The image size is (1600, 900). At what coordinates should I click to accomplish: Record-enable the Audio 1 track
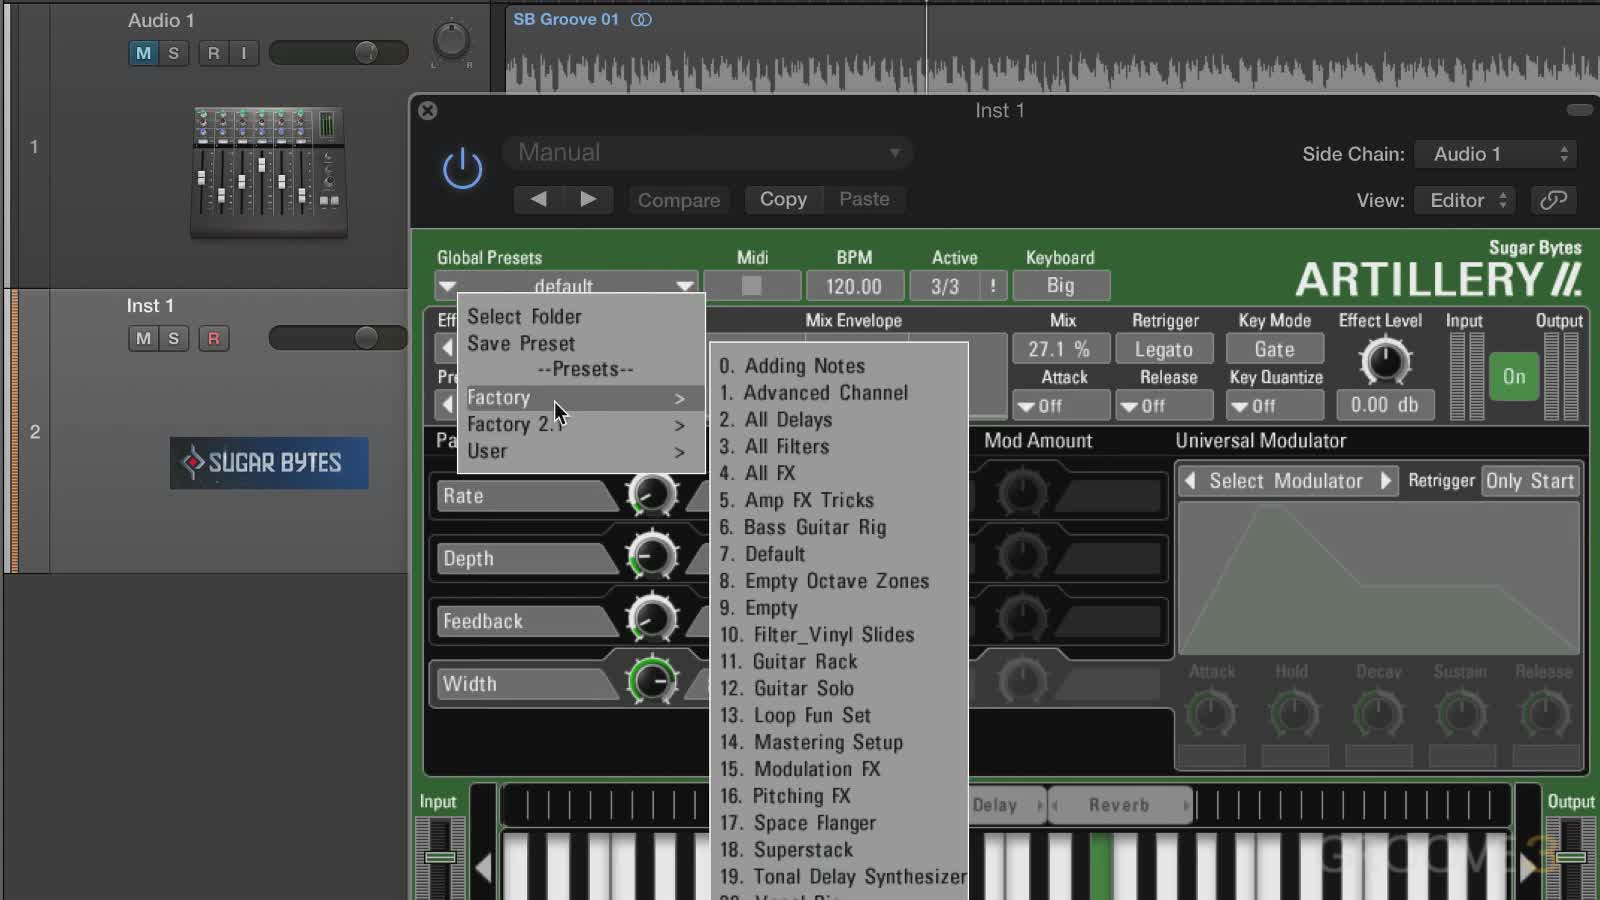click(x=213, y=53)
